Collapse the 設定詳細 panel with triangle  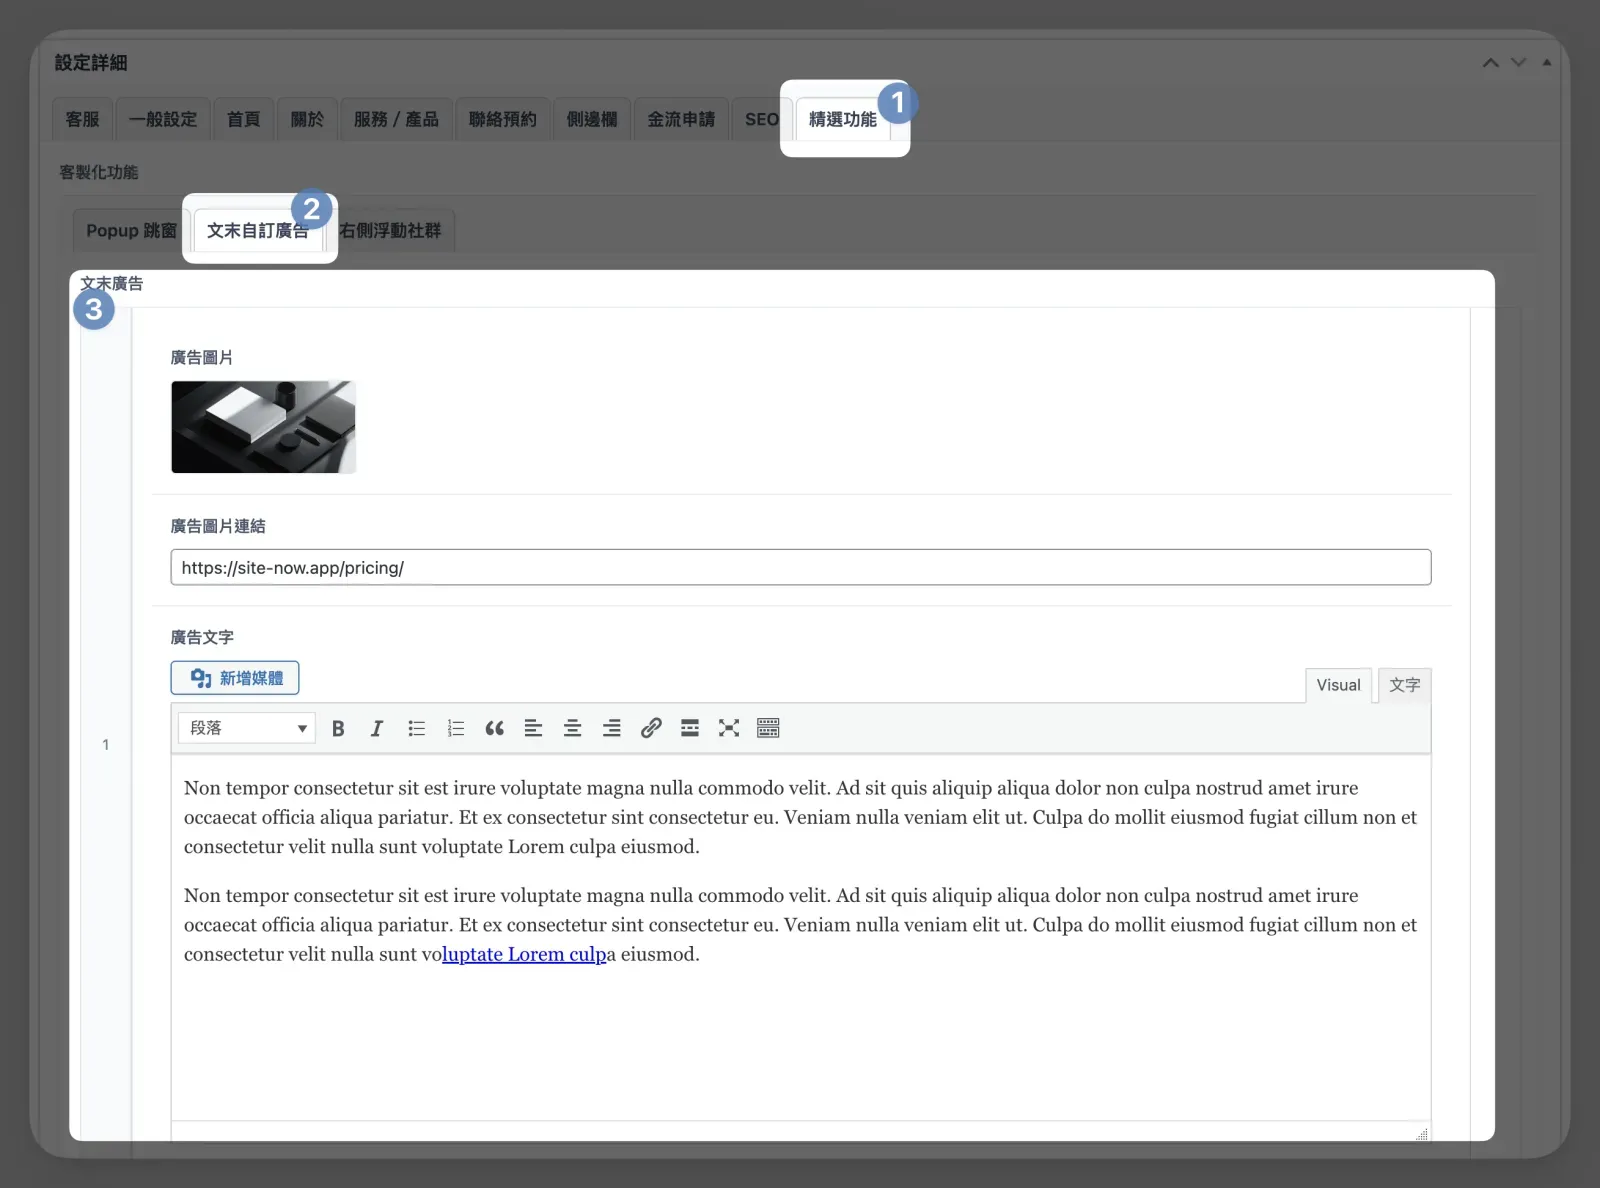click(x=1546, y=62)
